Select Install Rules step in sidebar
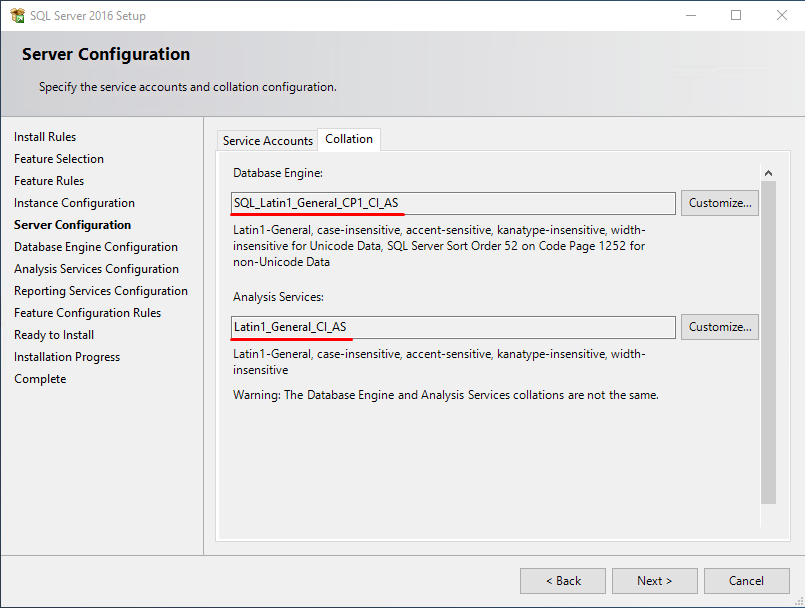The image size is (805, 608). pos(45,137)
